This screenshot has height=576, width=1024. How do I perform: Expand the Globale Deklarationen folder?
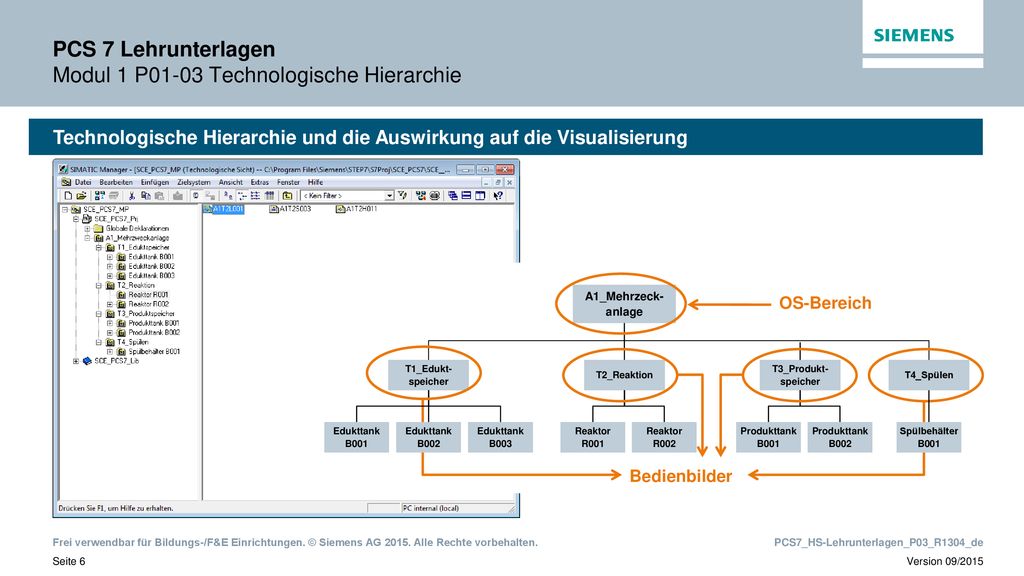(x=87, y=229)
